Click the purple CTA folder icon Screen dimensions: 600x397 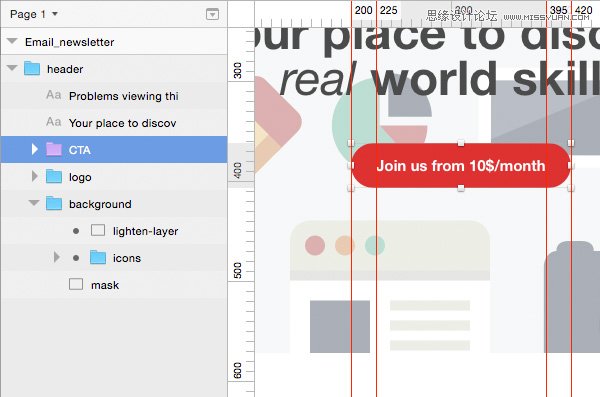[54, 149]
